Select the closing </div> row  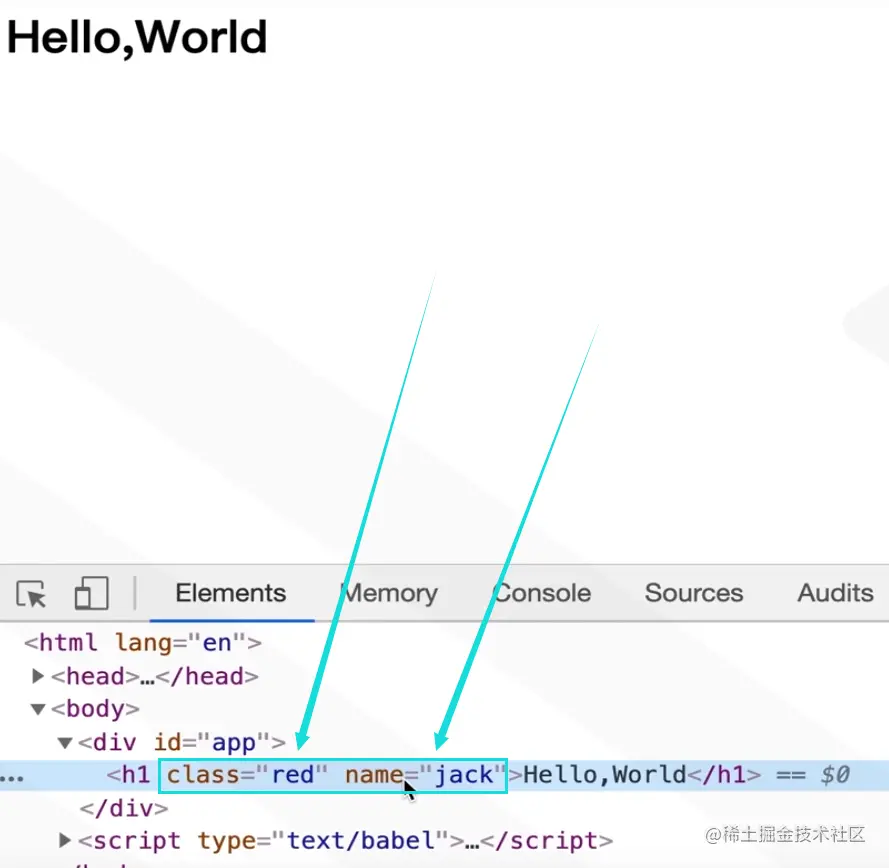tap(124, 808)
